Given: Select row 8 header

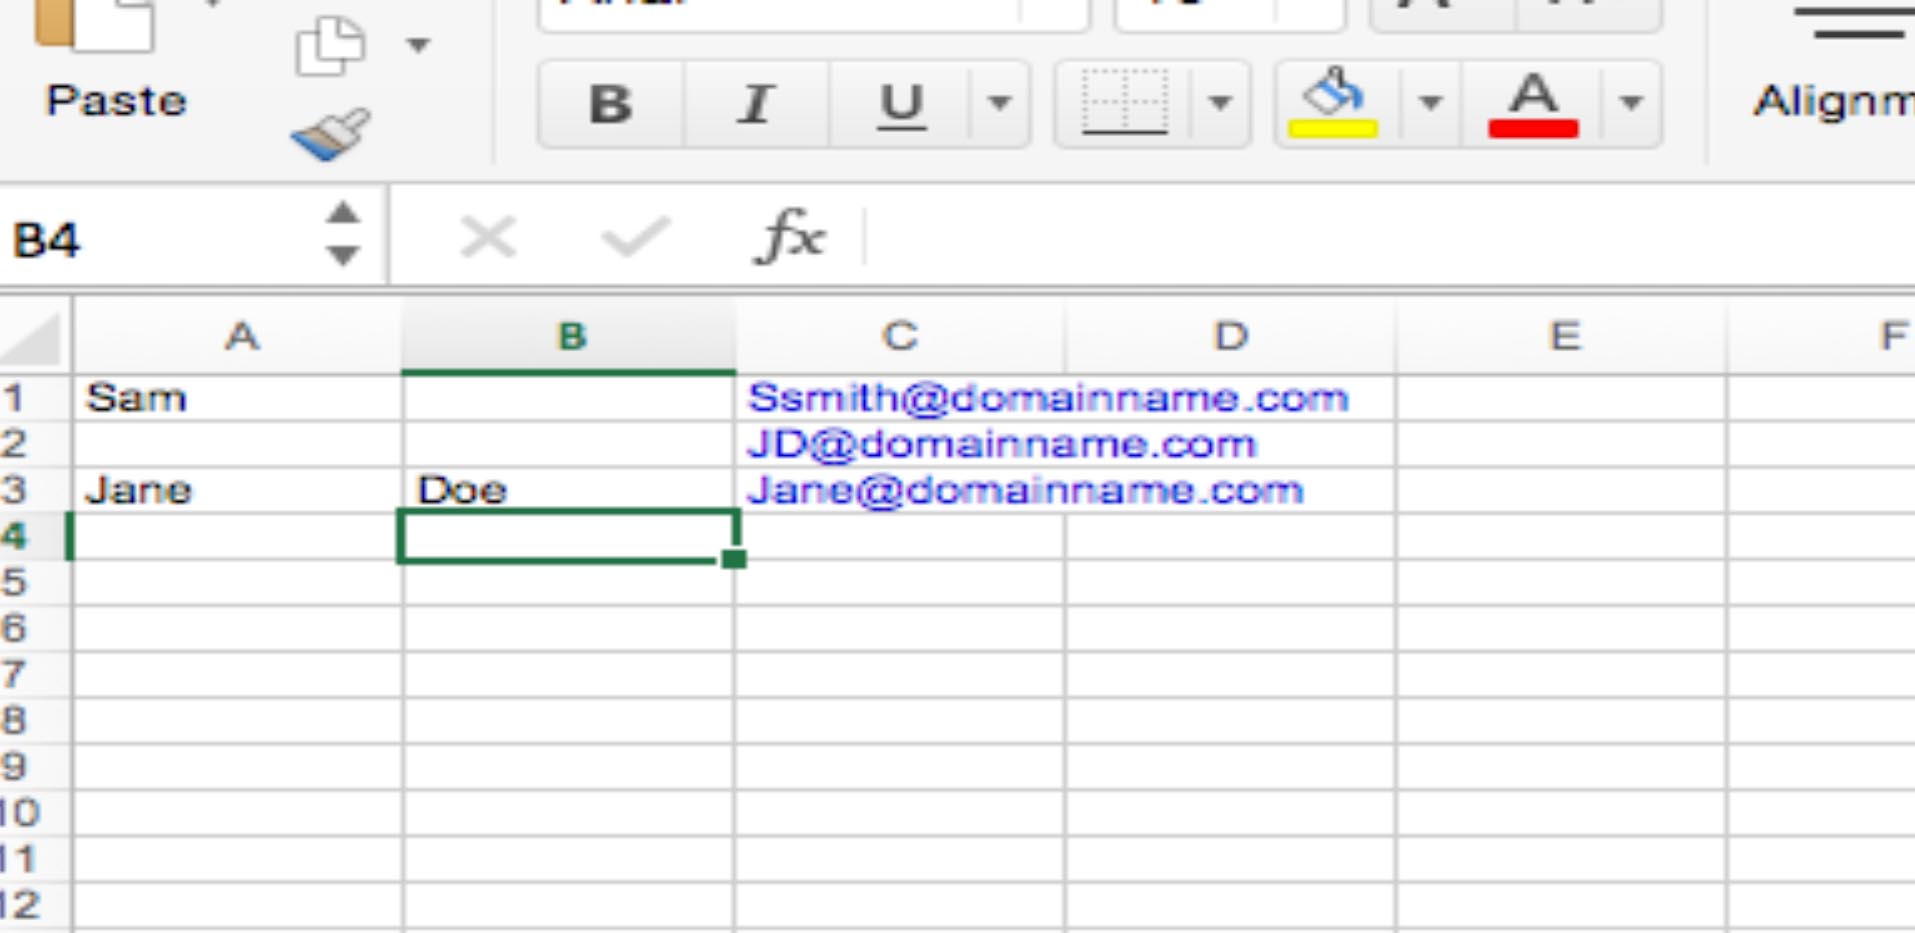Looking at the screenshot, I should coord(34,720).
